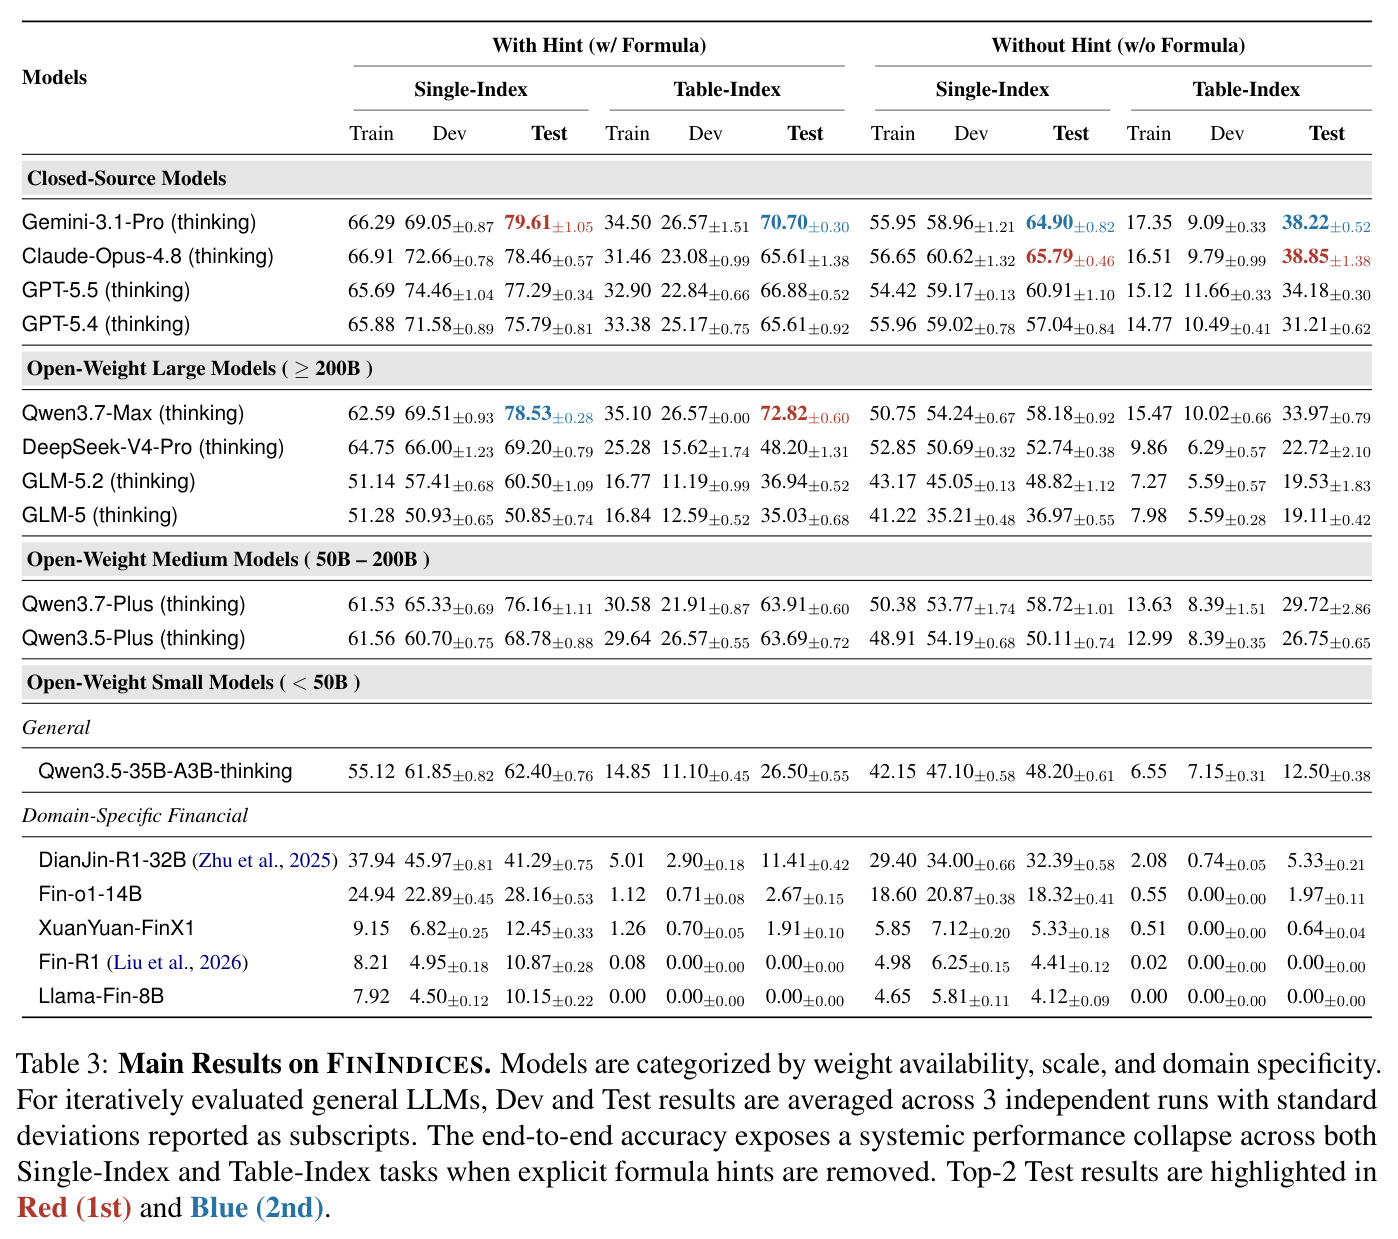Screen dimensions: 1398x1239
Task: Select the DeepSeek-V4-Pro (thinking) row label
Action: pos(153,447)
